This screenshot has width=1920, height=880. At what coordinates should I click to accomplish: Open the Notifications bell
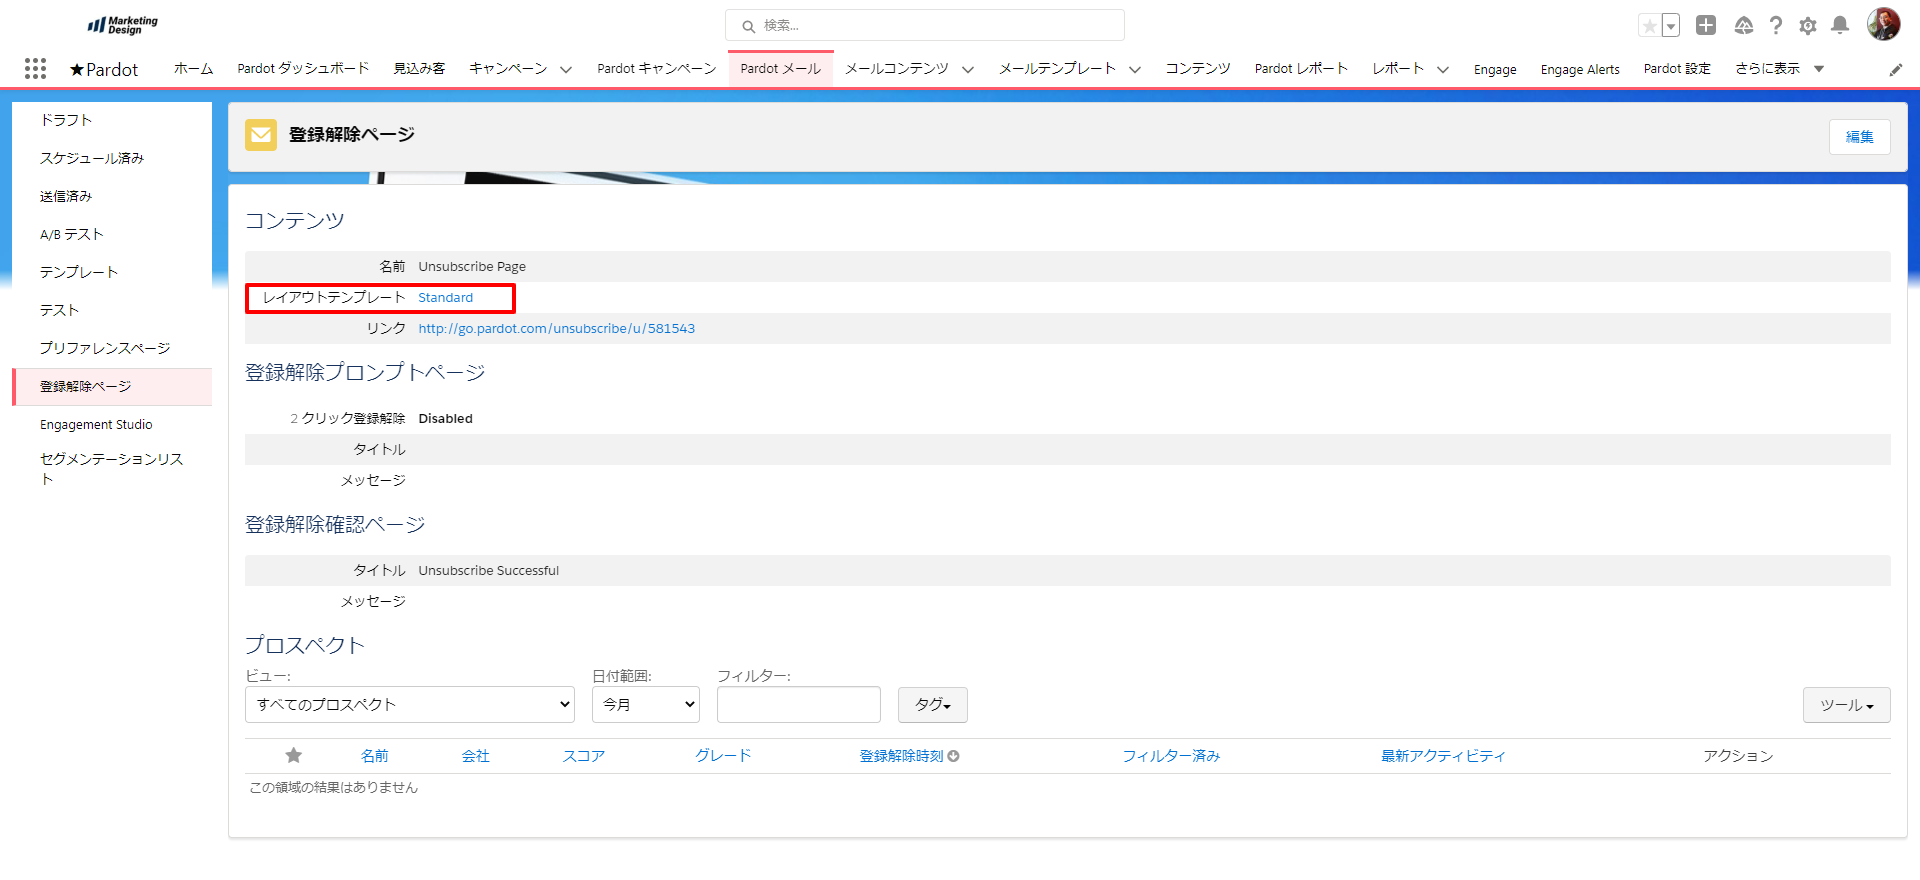coord(1839,26)
